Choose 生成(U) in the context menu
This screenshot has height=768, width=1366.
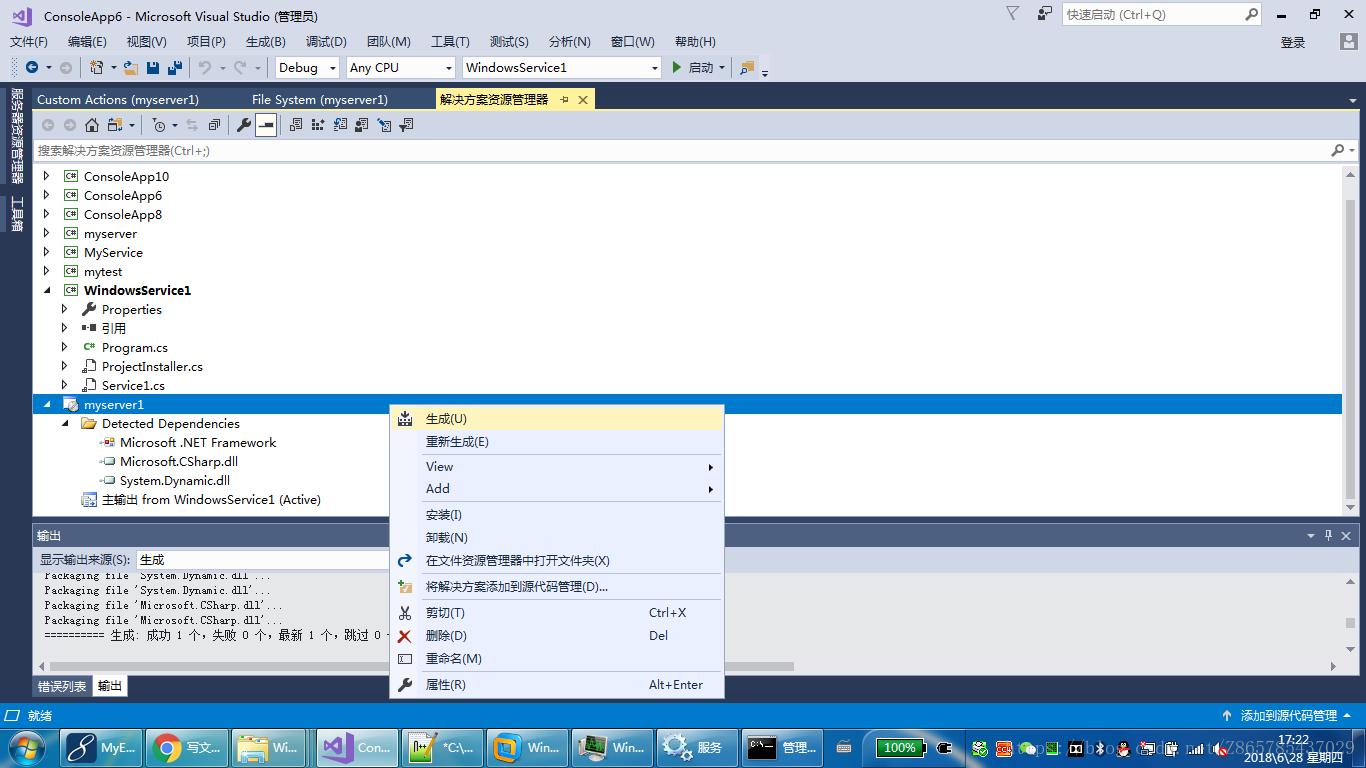[556, 418]
